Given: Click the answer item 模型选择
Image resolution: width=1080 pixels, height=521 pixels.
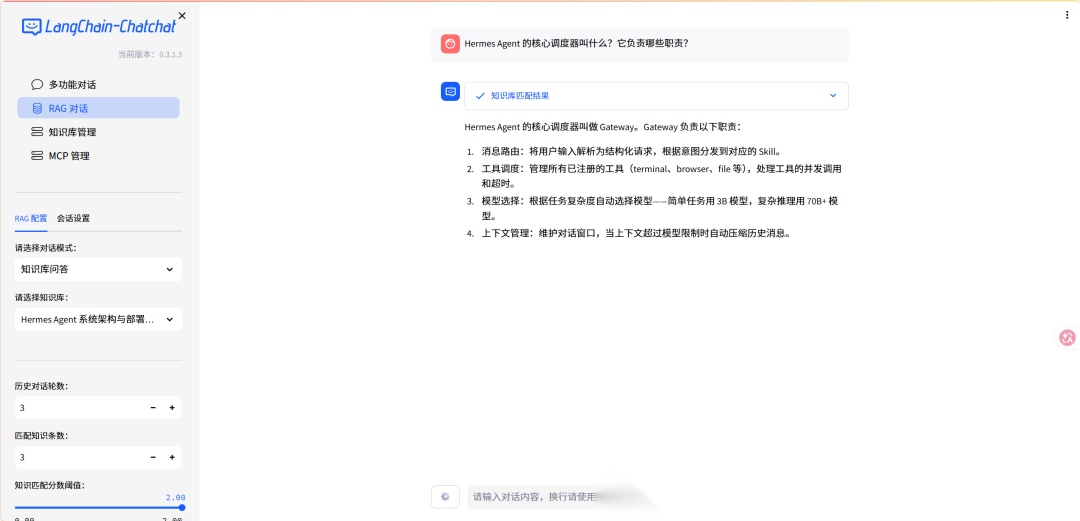Looking at the screenshot, I should [x=659, y=208].
